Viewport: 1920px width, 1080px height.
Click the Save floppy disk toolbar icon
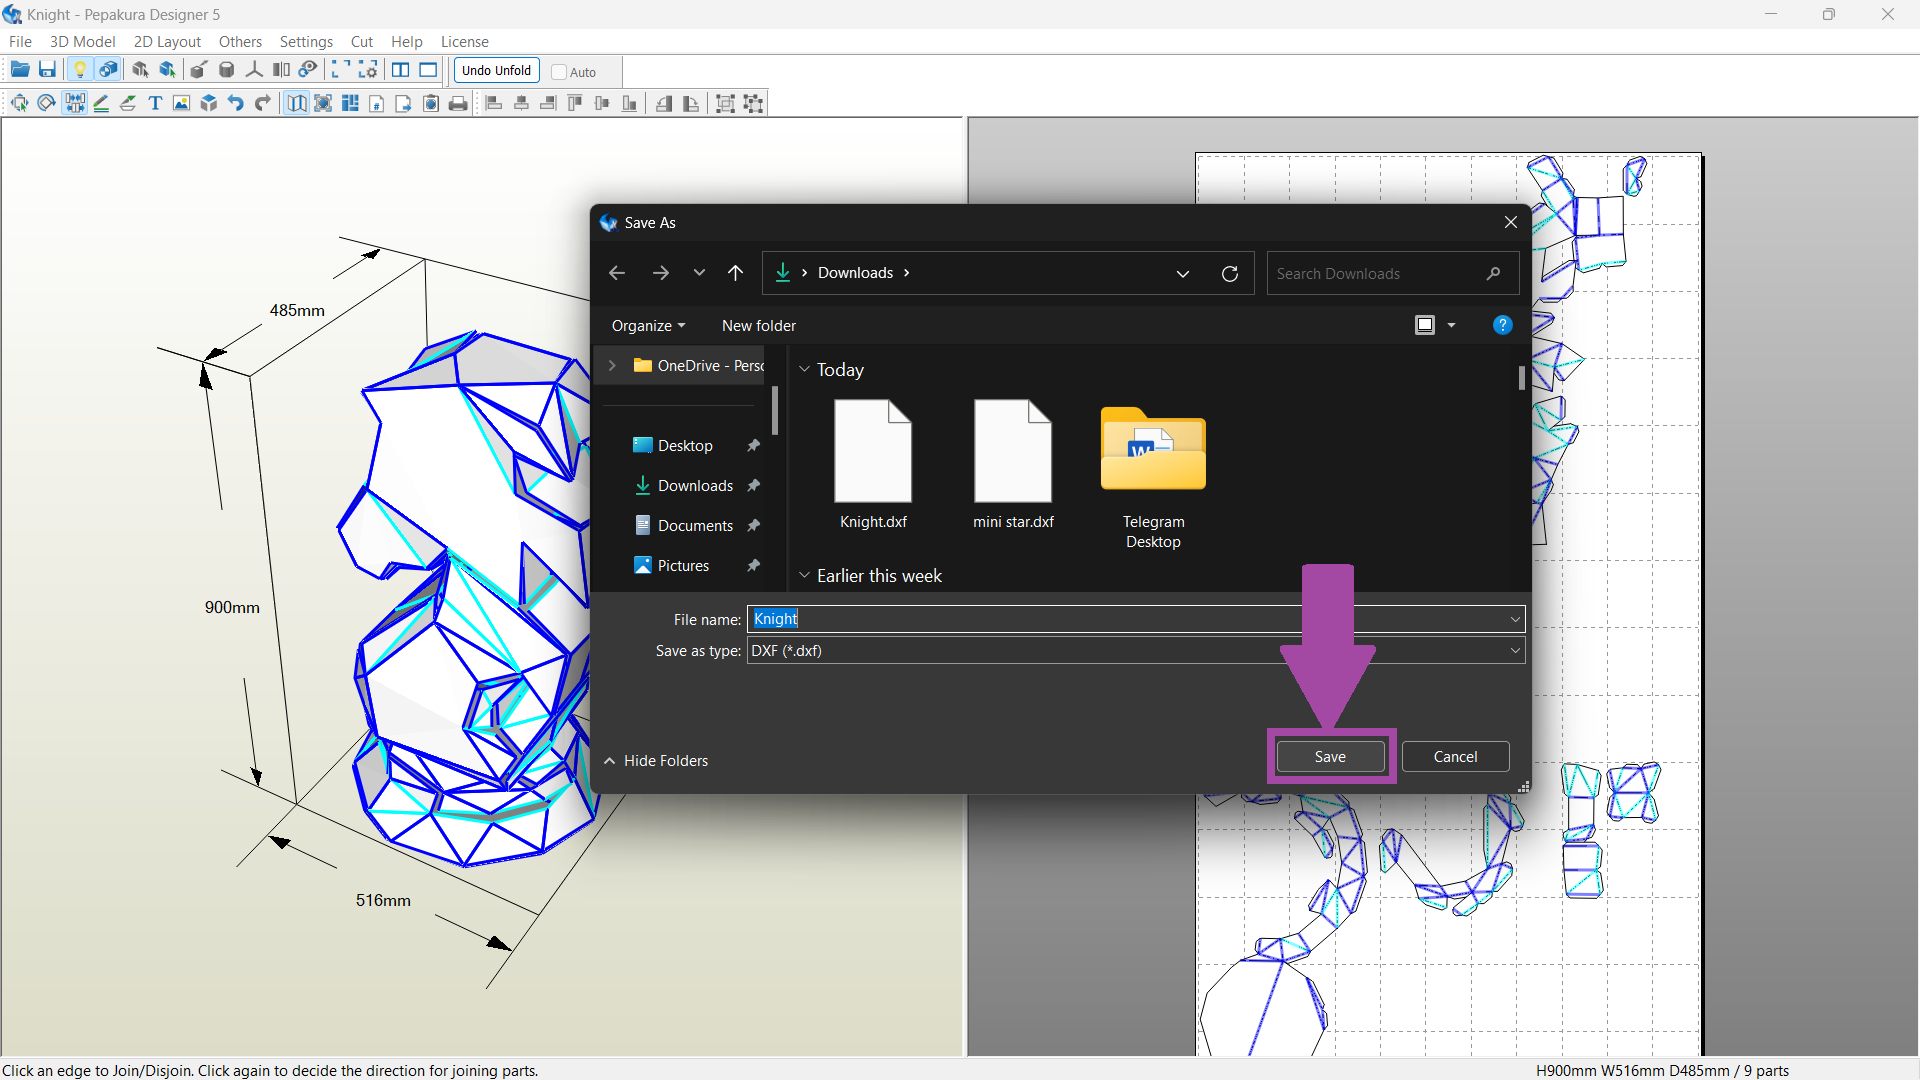point(47,70)
